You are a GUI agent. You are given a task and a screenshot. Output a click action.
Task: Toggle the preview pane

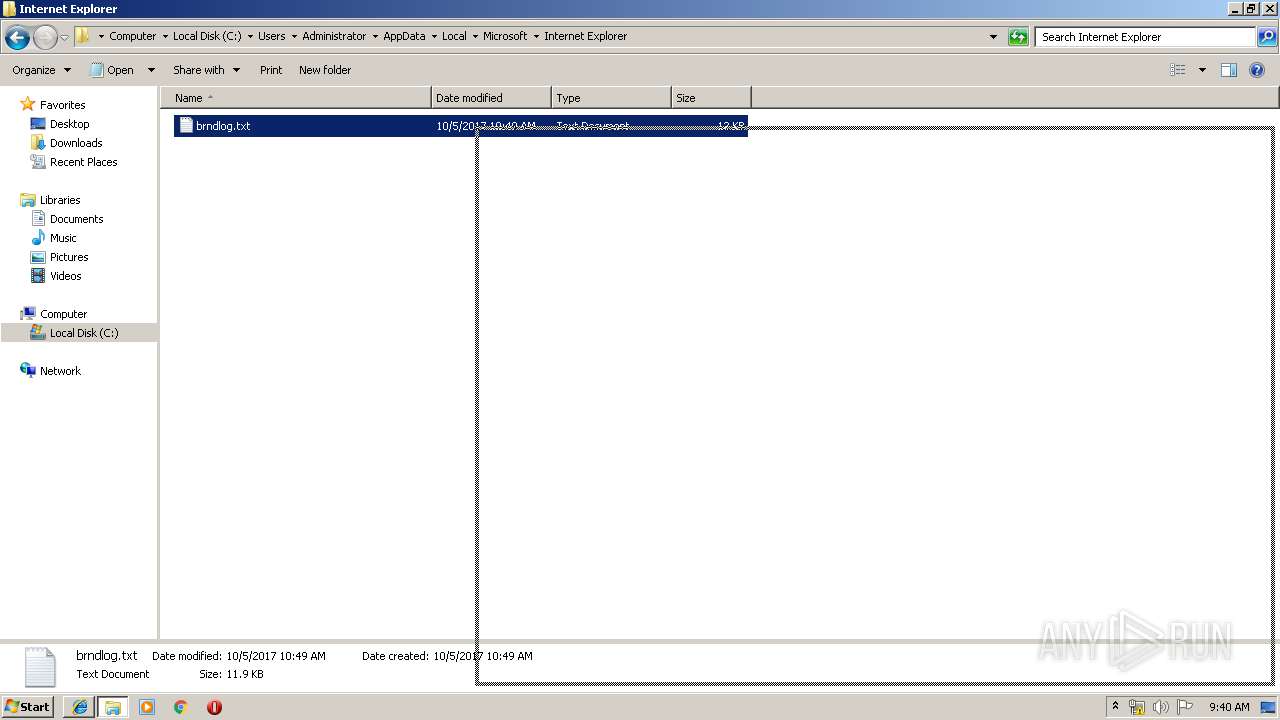pyautogui.click(x=1229, y=70)
